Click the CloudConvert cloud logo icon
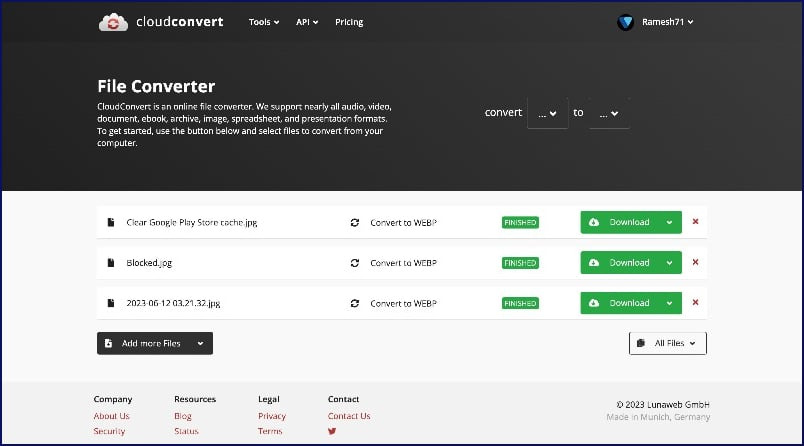 point(113,22)
